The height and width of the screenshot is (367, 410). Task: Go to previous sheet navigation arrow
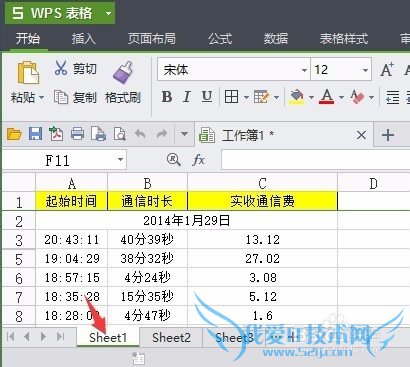[27, 337]
